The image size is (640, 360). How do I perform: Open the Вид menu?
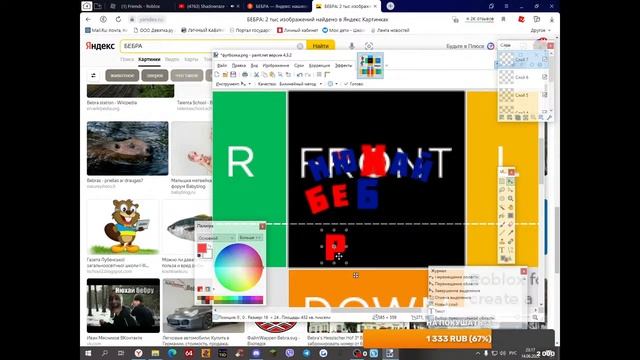coord(254,65)
